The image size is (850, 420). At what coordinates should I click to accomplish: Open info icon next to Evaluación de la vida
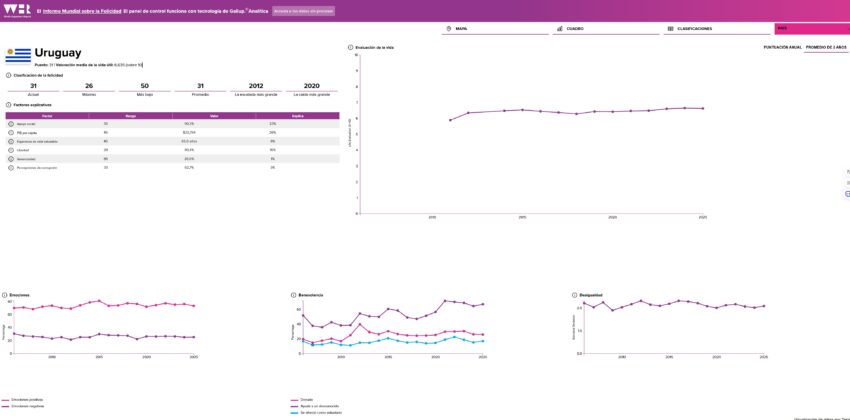(x=350, y=47)
